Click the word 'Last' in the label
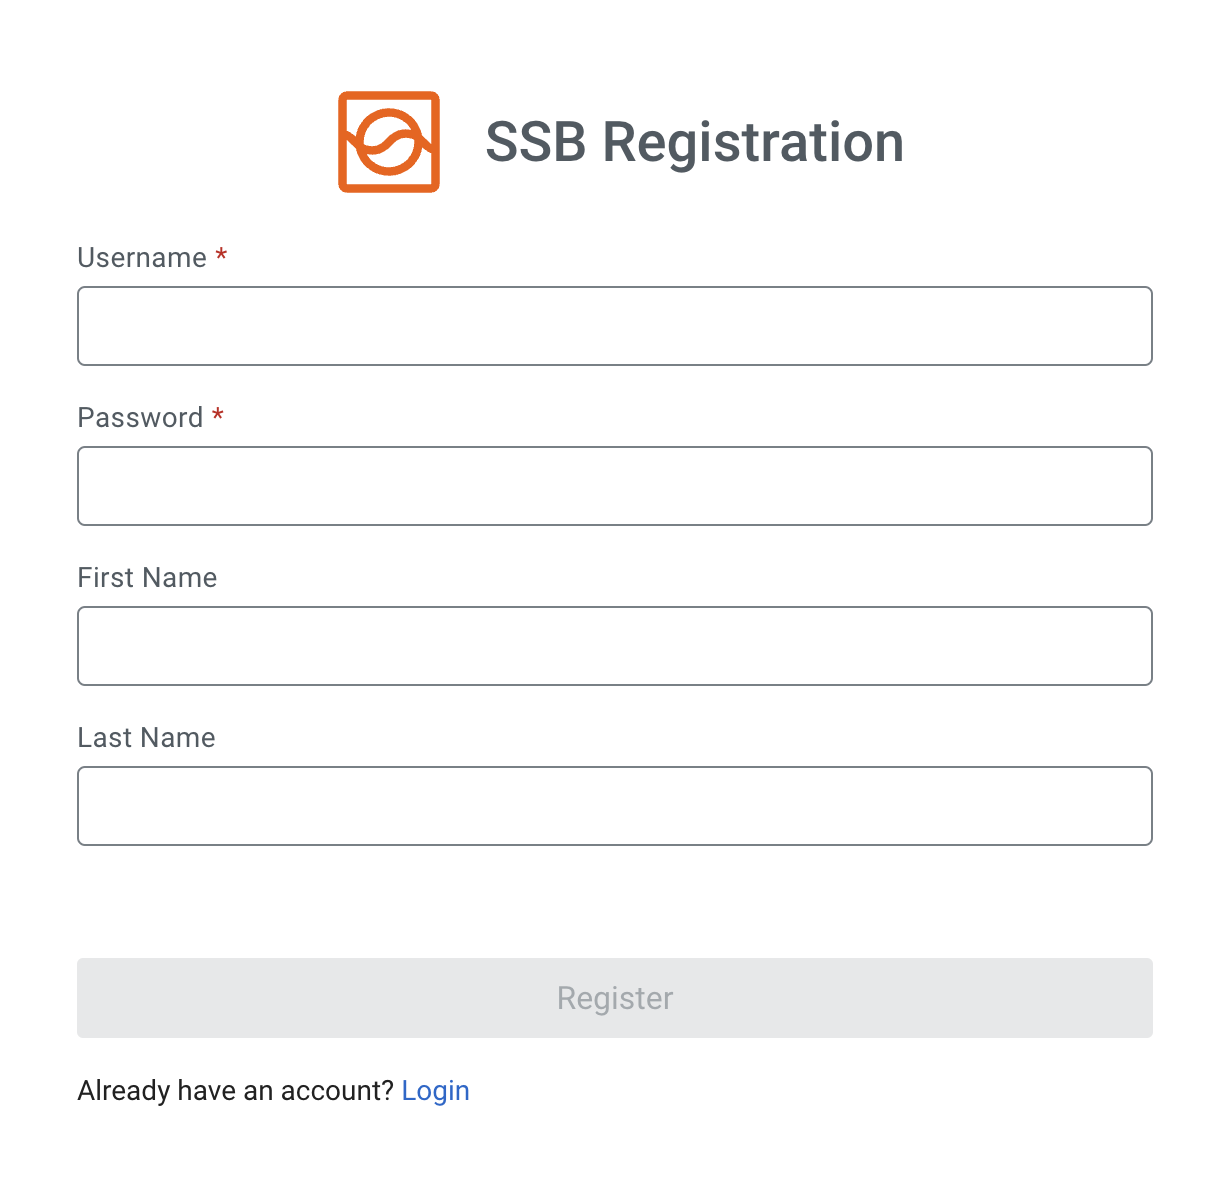The height and width of the screenshot is (1190, 1230). [105, 738]
